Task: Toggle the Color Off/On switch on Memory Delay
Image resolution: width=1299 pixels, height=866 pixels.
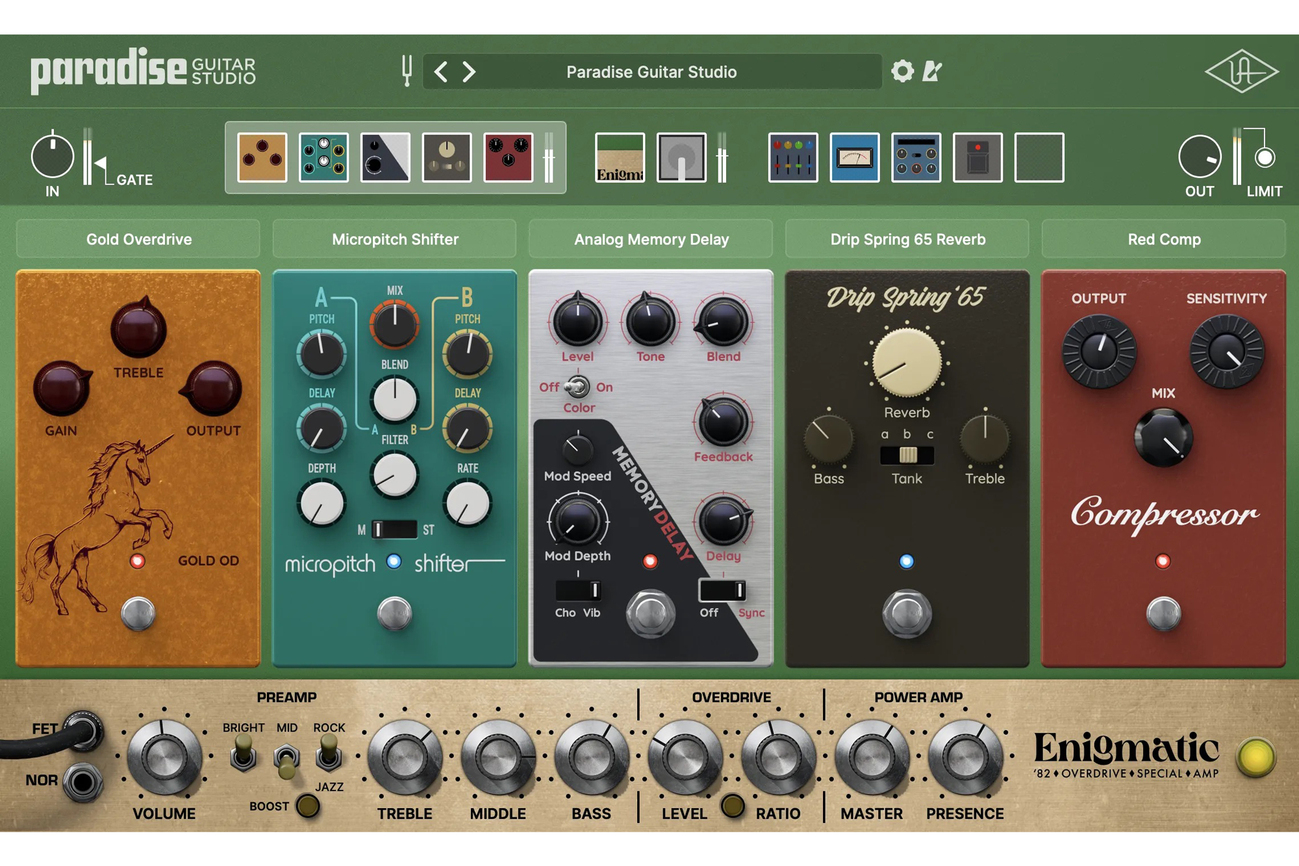Action: tap(578, 386)
